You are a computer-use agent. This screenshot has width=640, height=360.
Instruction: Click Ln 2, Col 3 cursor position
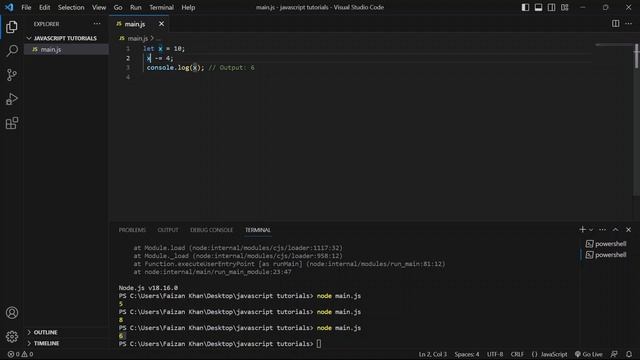[x=433, y=354]
